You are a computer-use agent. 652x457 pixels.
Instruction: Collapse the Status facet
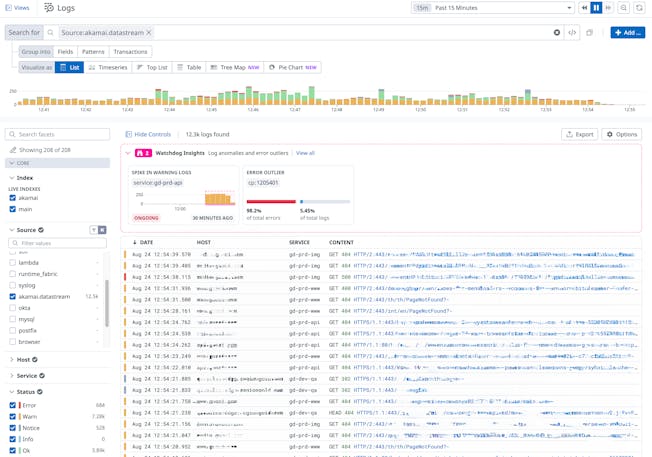[x=12, y=392]
